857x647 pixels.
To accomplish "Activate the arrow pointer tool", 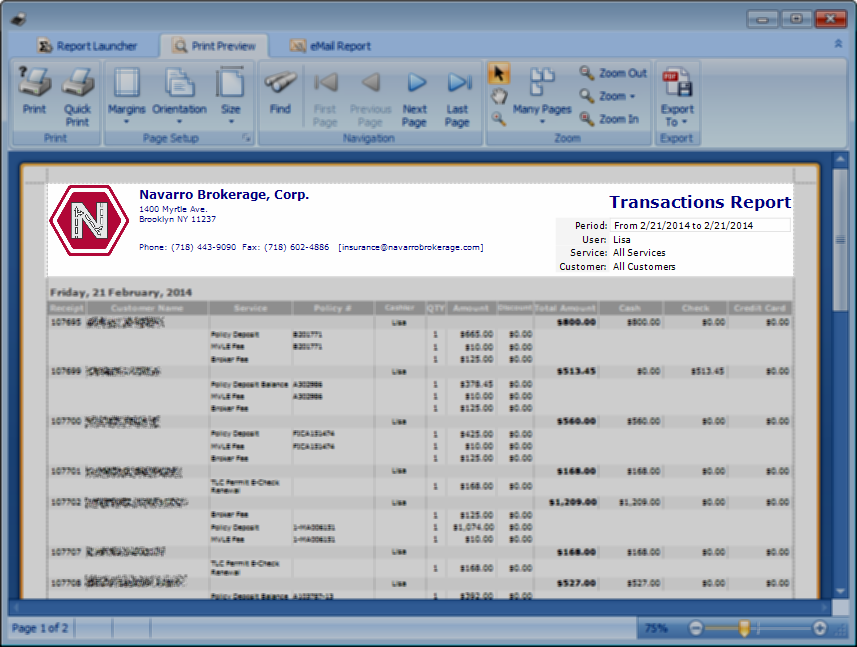I will [x=498, y=74].
